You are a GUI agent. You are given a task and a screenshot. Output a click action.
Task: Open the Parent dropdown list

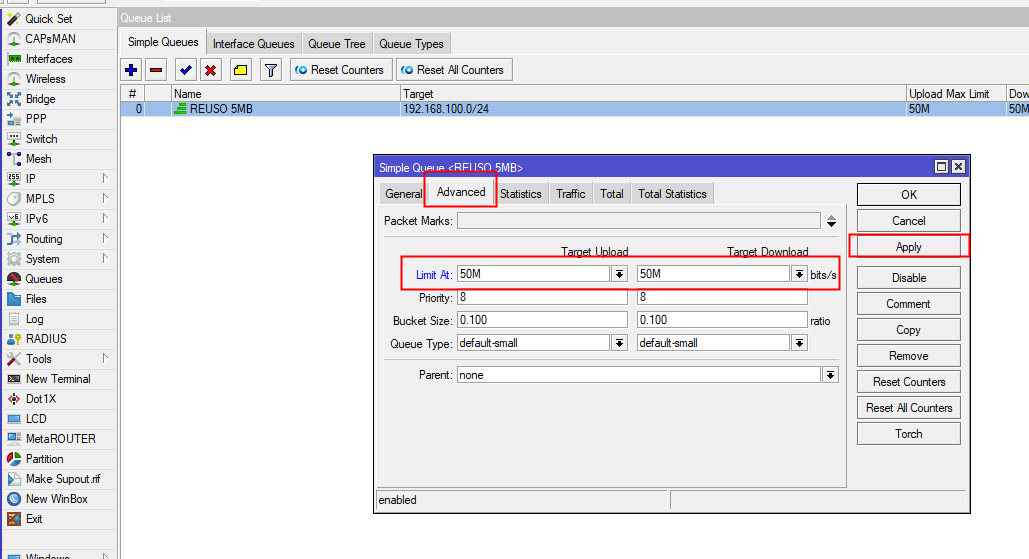830,375
